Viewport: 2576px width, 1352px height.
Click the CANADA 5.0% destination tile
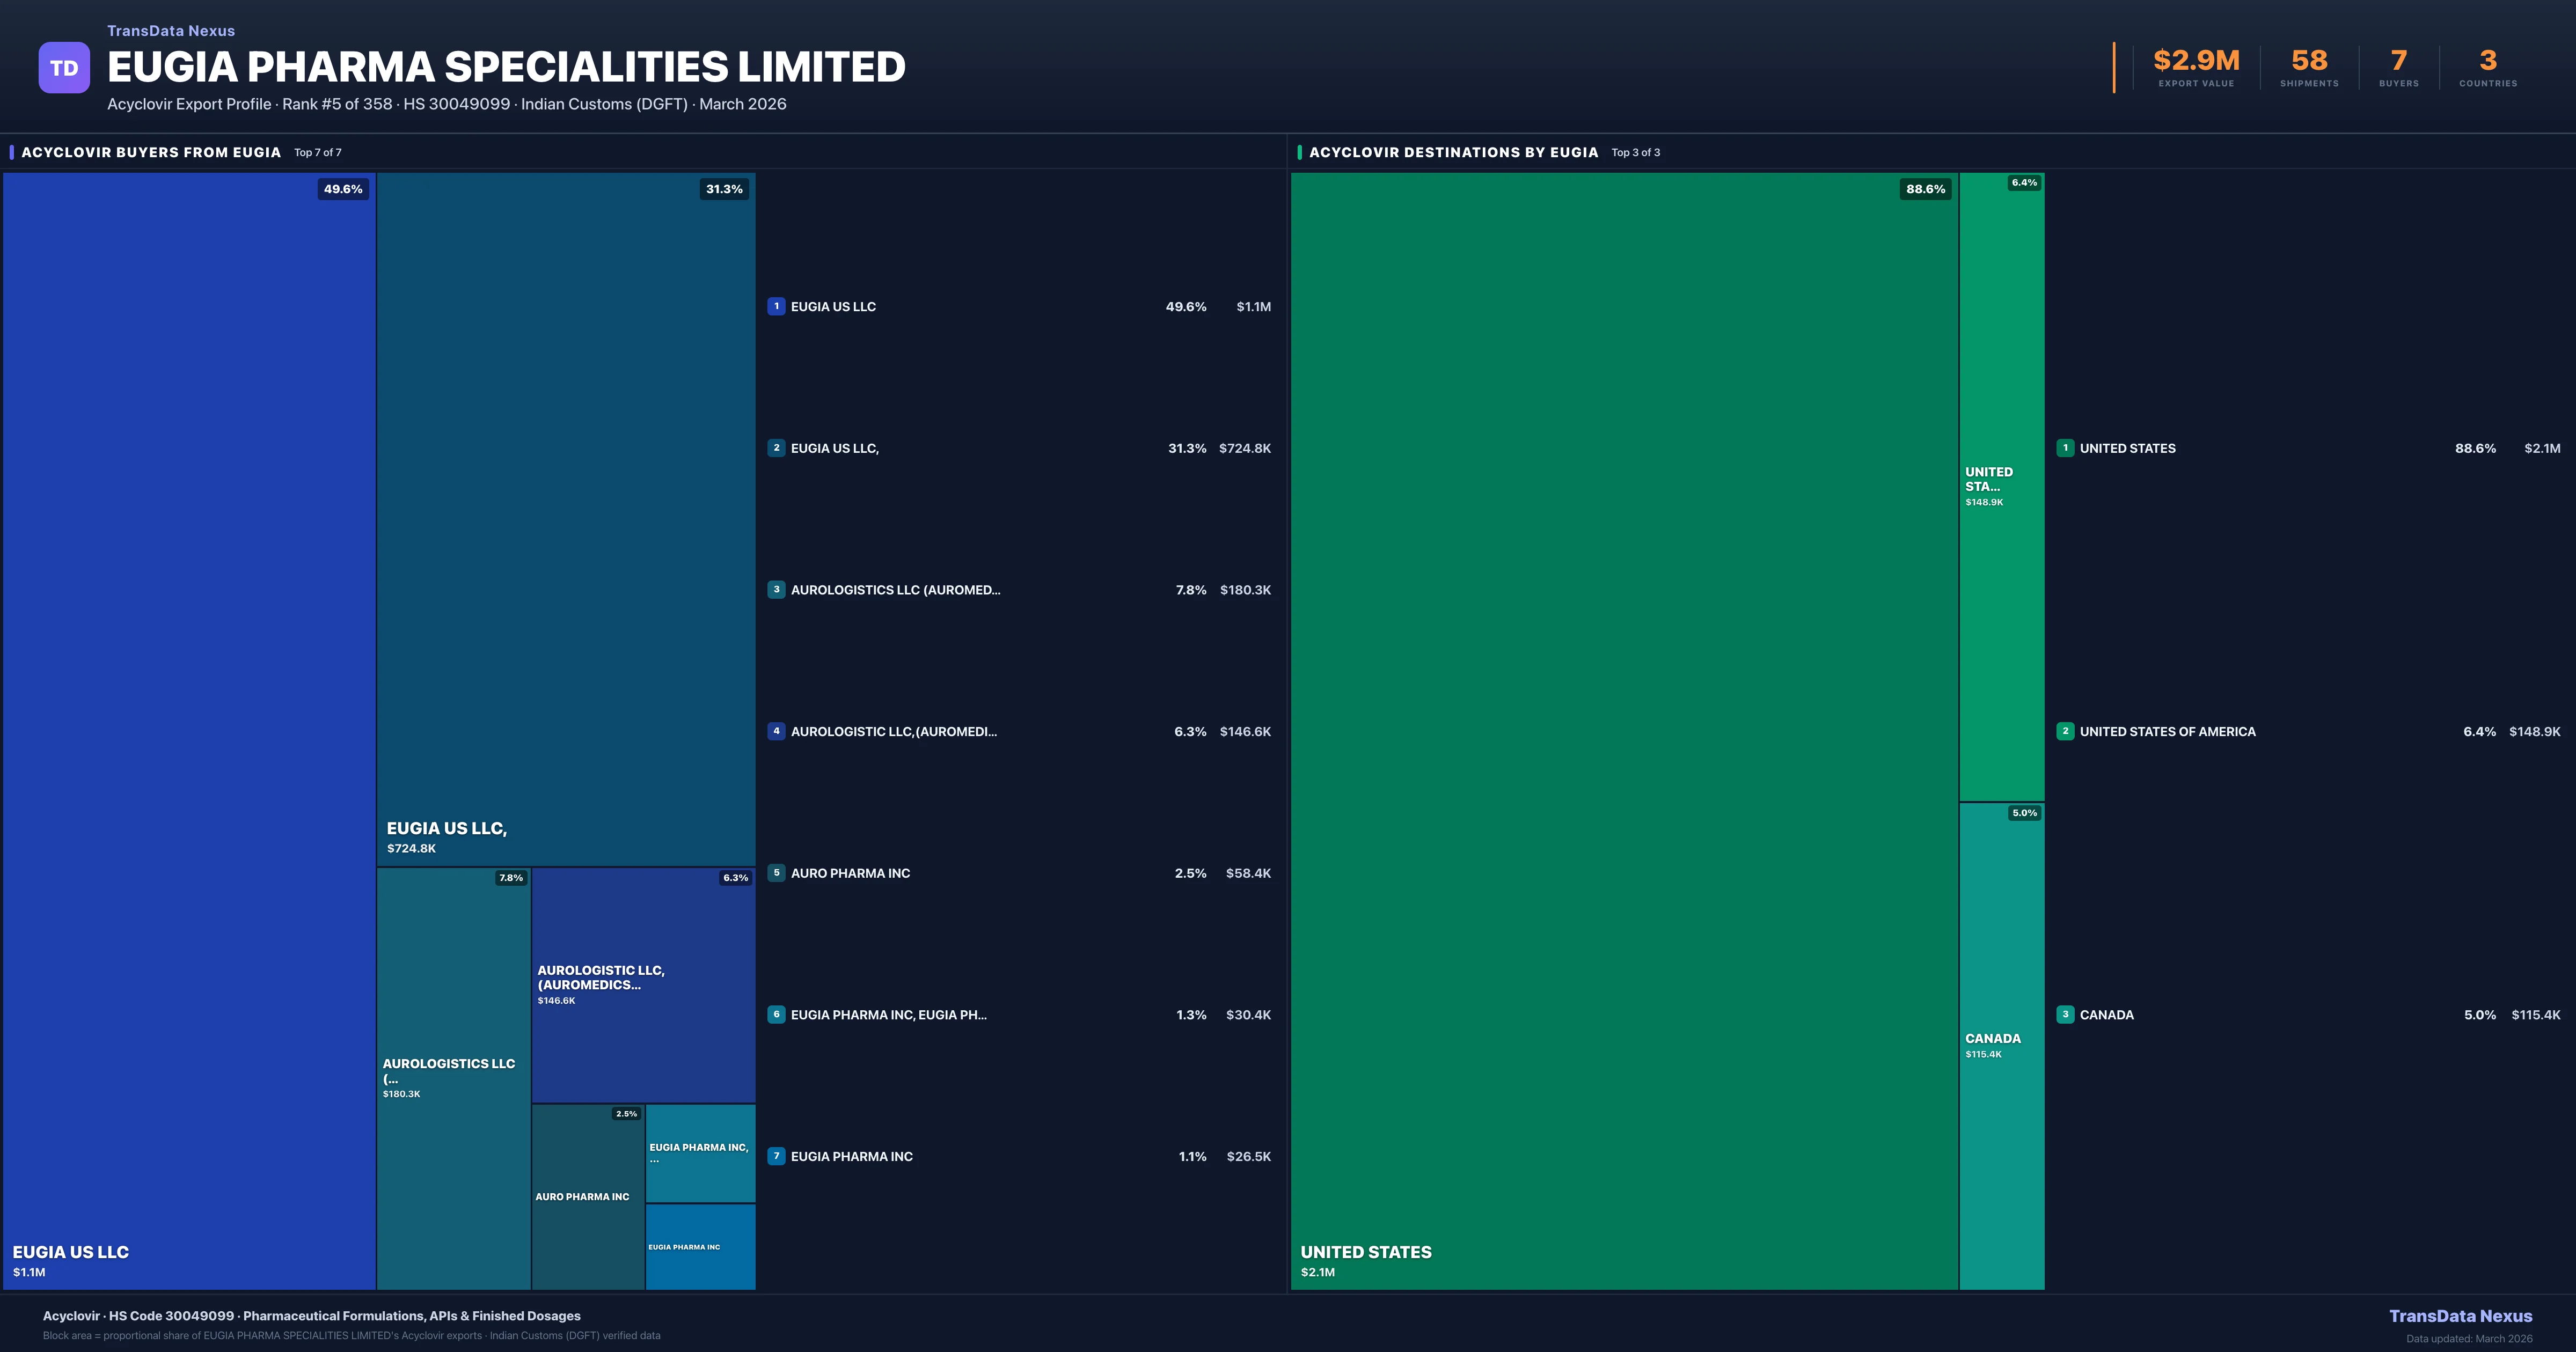click(2001, 1045)
